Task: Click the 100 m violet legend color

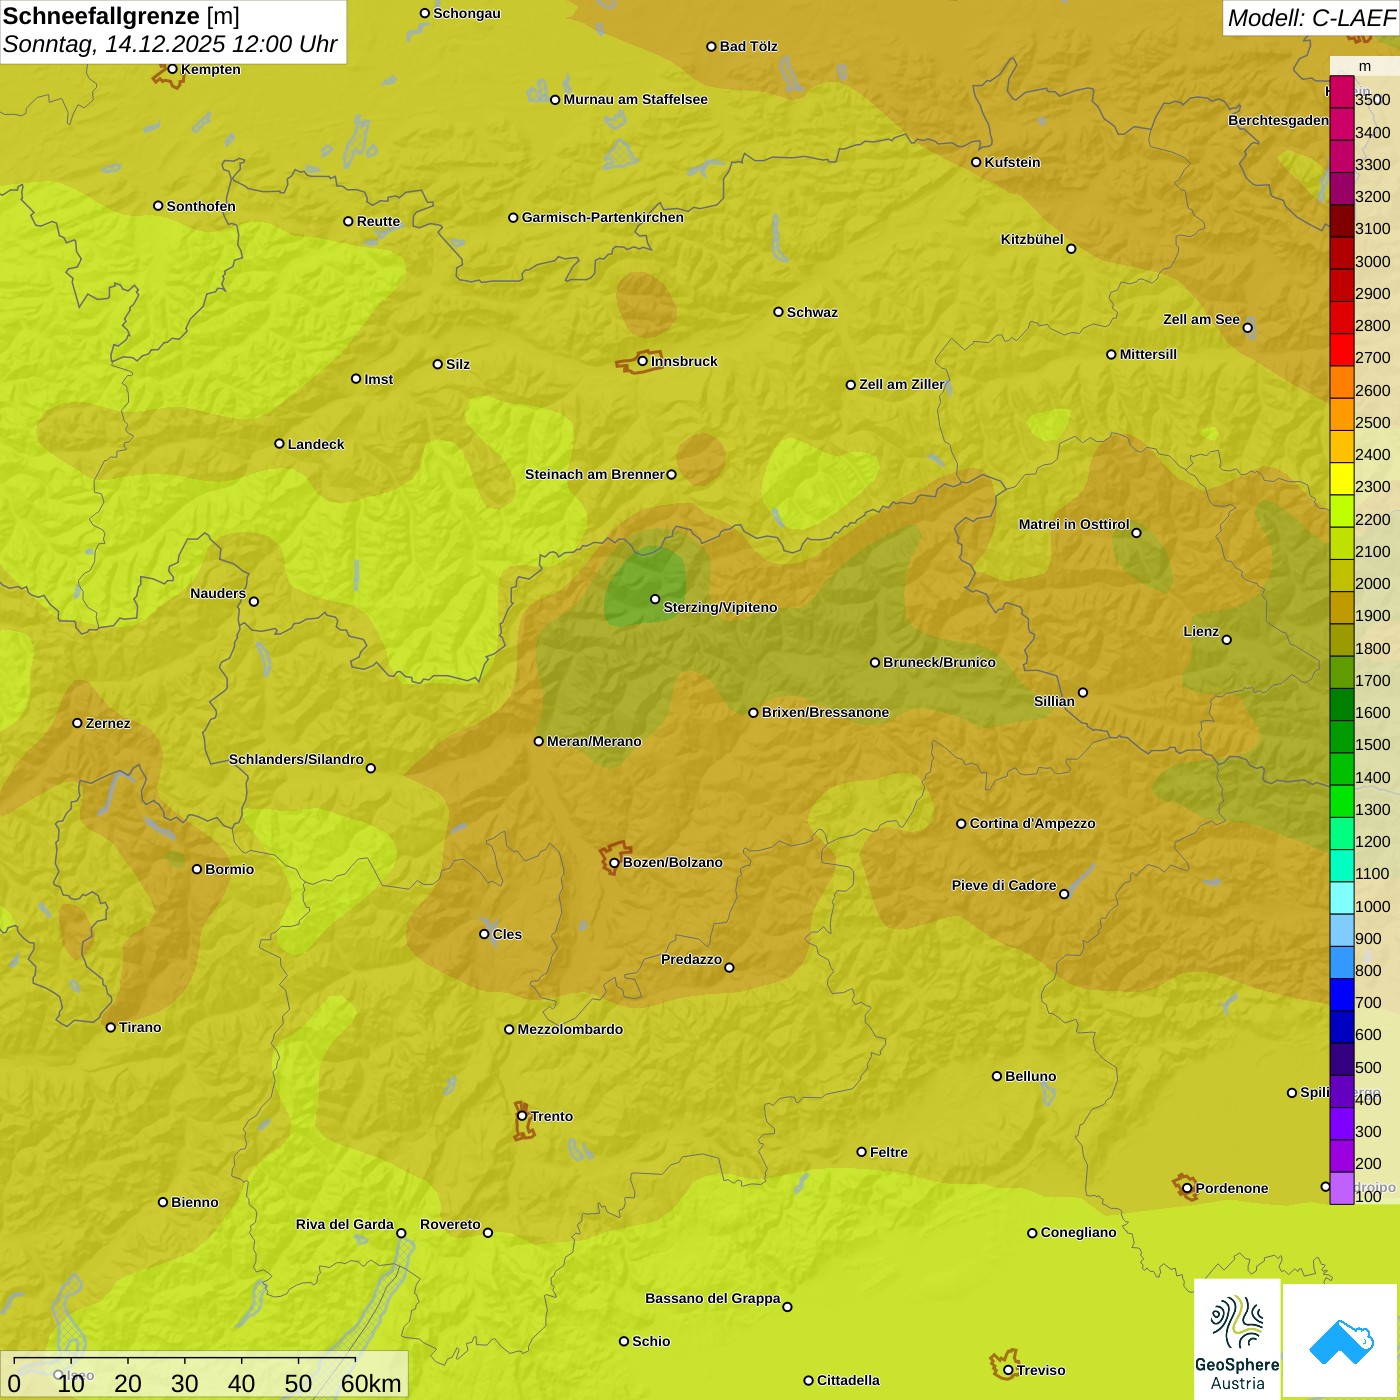Action: tap(1342, 1188)
